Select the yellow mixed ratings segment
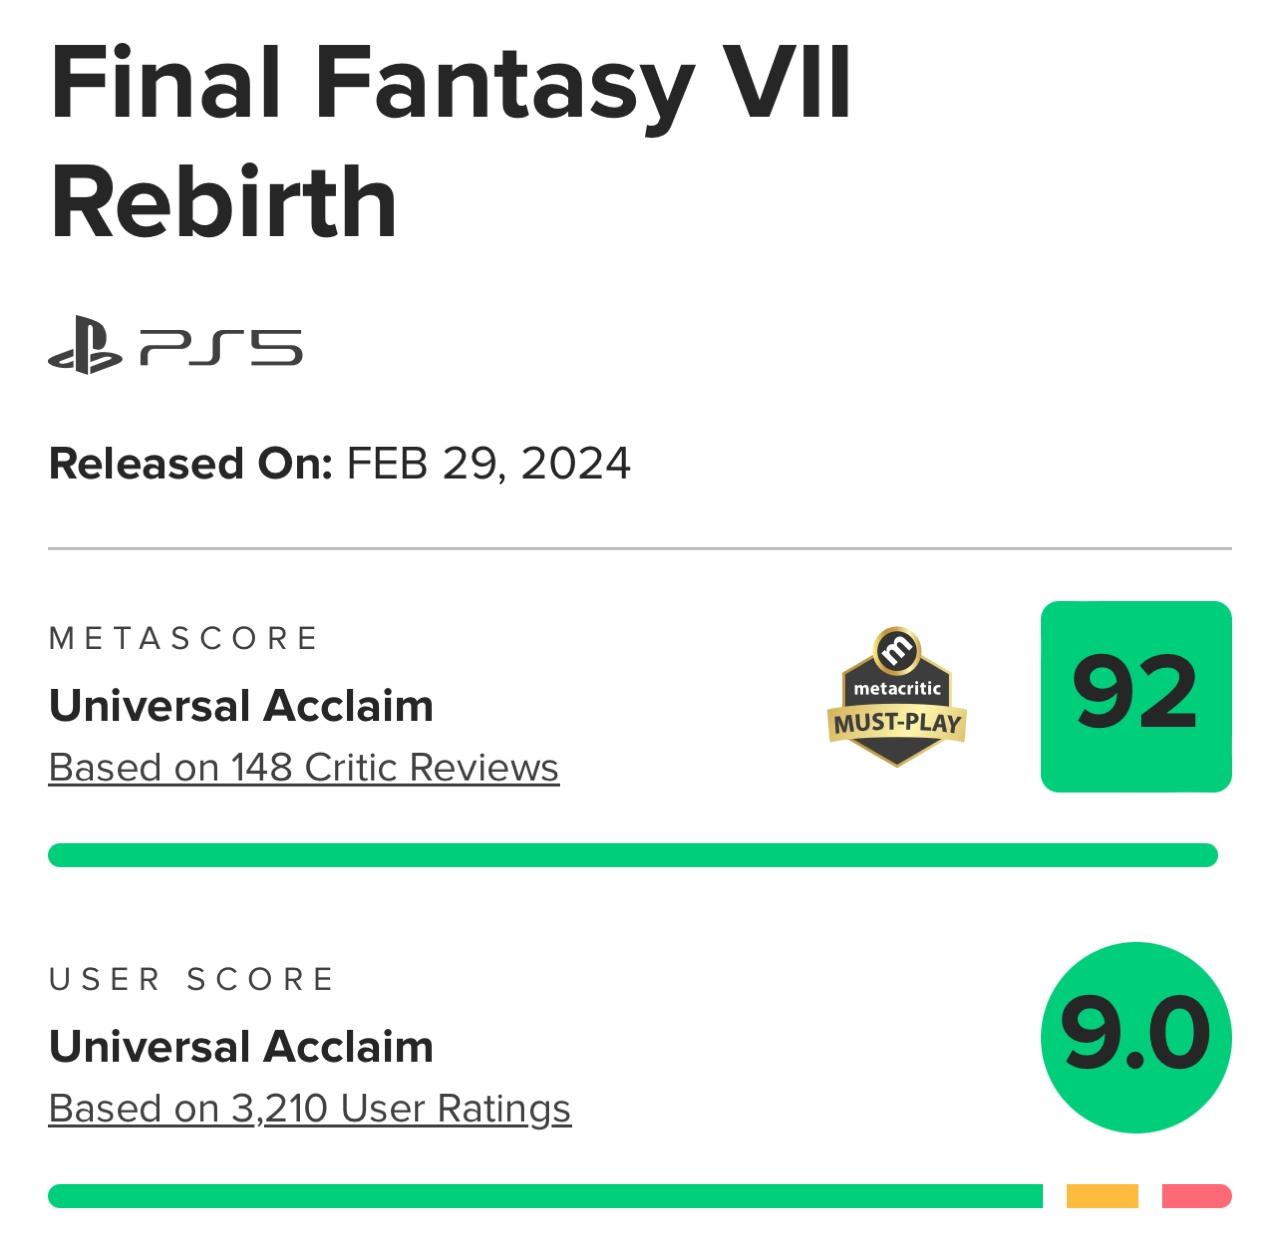Viewport: 1280px width, 1259px height. point(1102,1196)
